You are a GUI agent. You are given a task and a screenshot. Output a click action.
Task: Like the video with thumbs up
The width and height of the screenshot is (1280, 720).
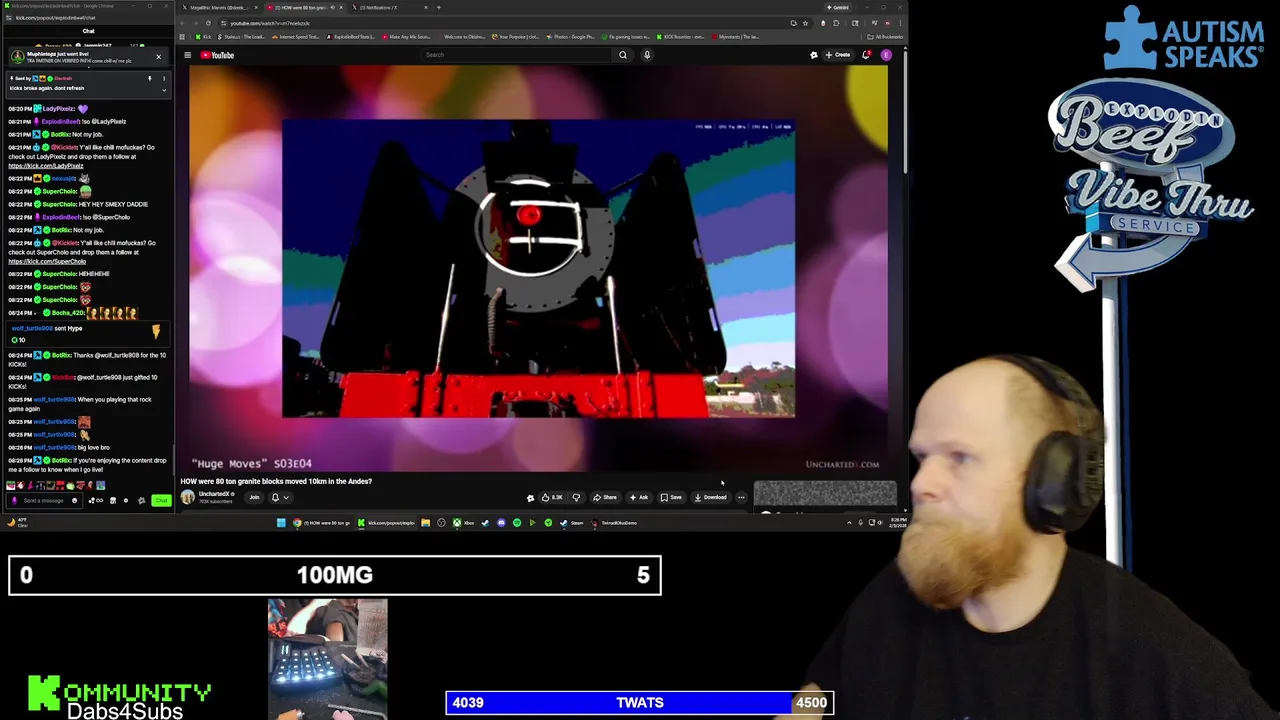tap(551, 497)
